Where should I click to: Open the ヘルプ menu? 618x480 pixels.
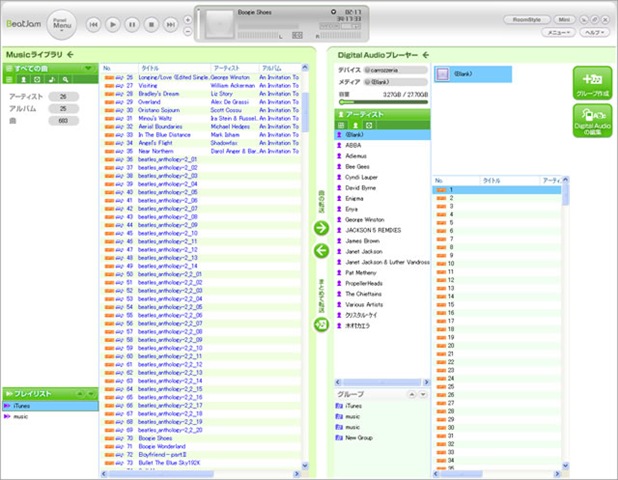[594, 33]
